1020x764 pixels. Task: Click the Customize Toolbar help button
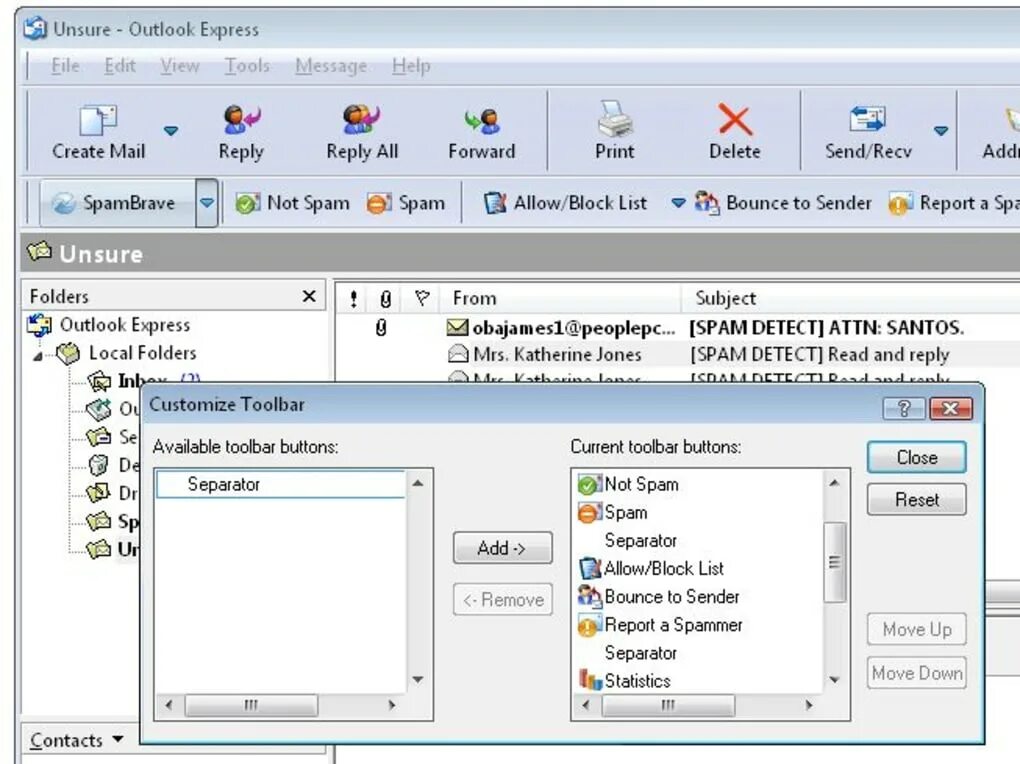pyautogui.click(x=904, y=409)
